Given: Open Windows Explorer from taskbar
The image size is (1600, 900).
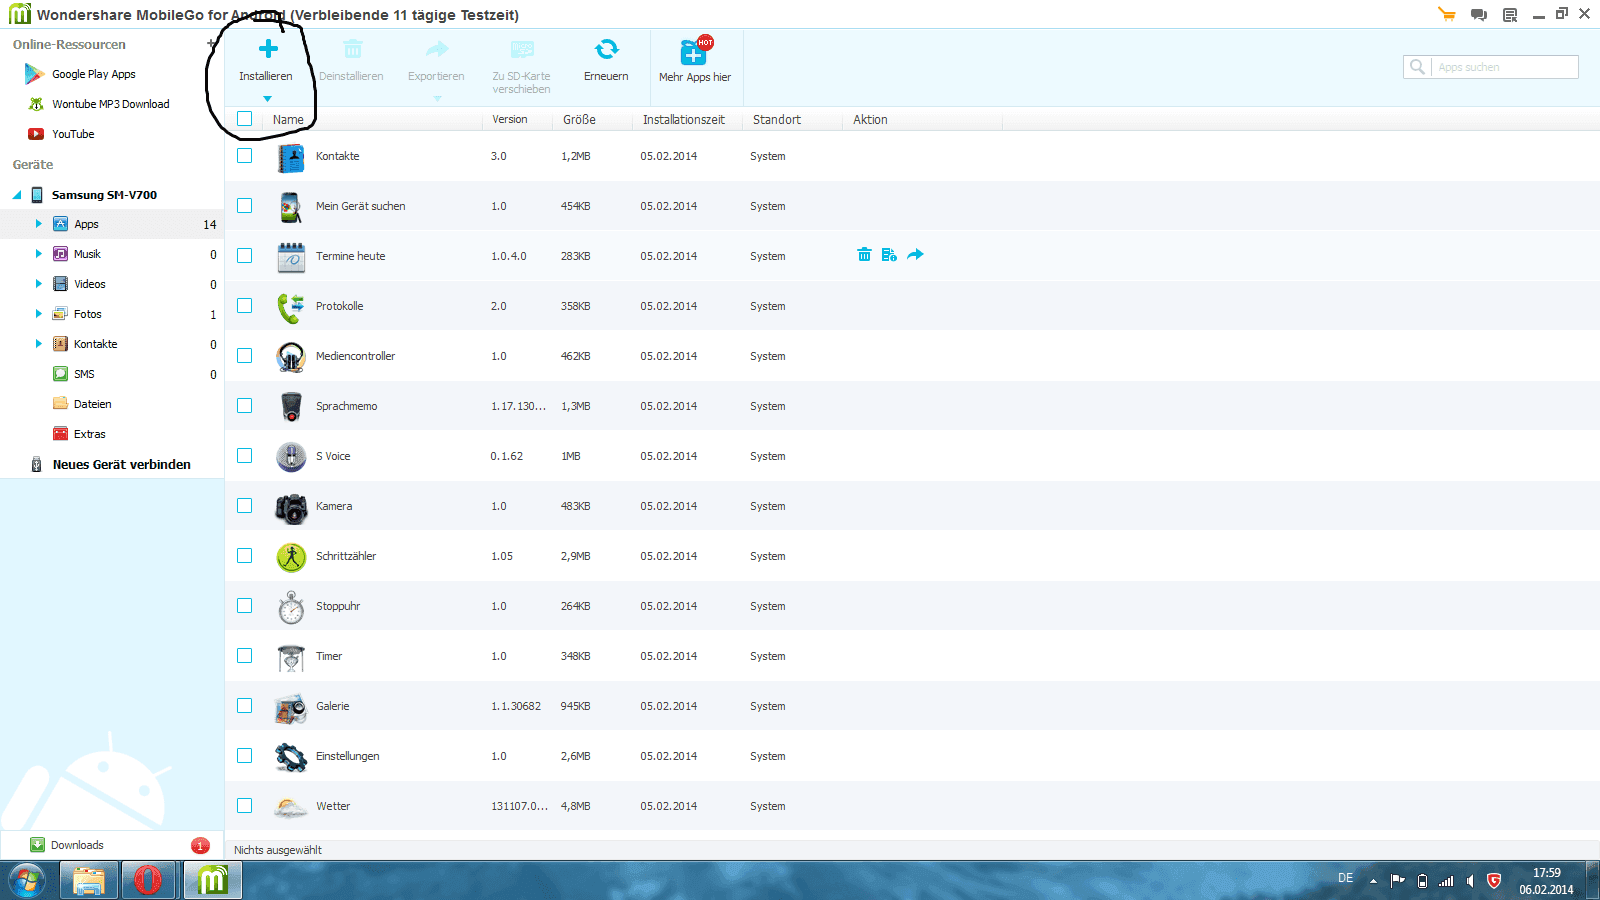Looking at the screenshot, I should coord(88,881).
